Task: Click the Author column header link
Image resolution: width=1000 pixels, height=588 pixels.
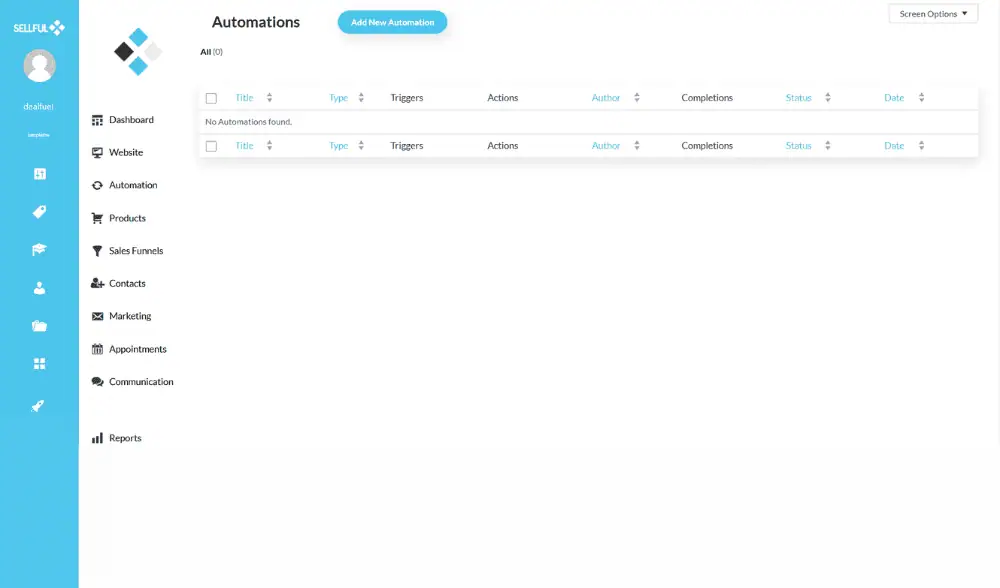Action: click(606, 98)
